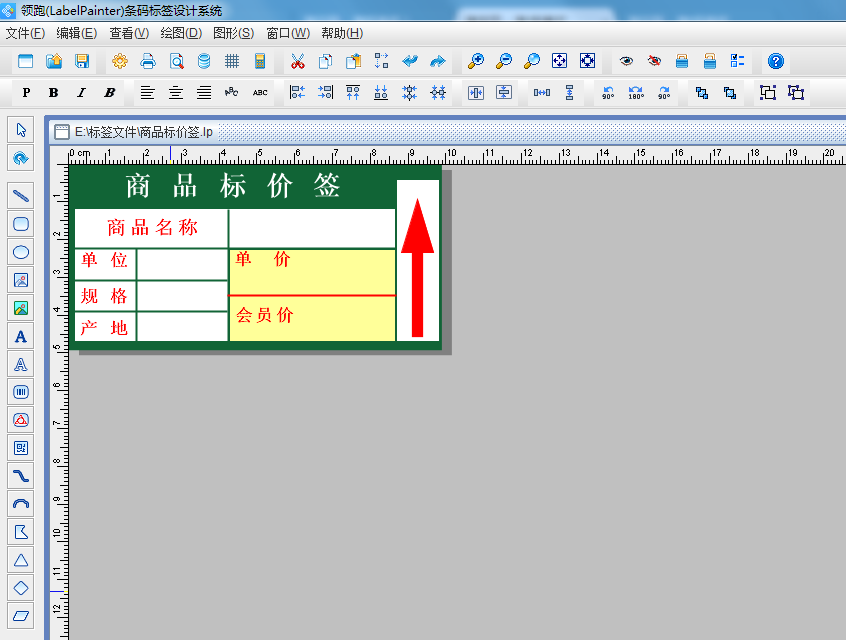The image size is (846, 640).
Task: Choose the solid Text tool (A)
Action: point(21,336)
